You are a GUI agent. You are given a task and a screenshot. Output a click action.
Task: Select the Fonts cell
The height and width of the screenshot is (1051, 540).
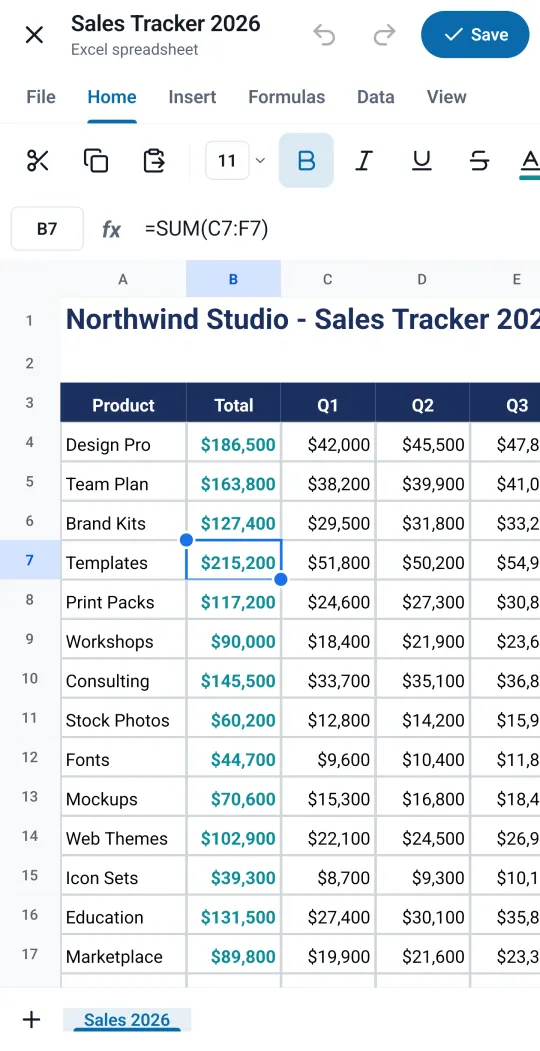pyautogui.click(x=123, y=759)
